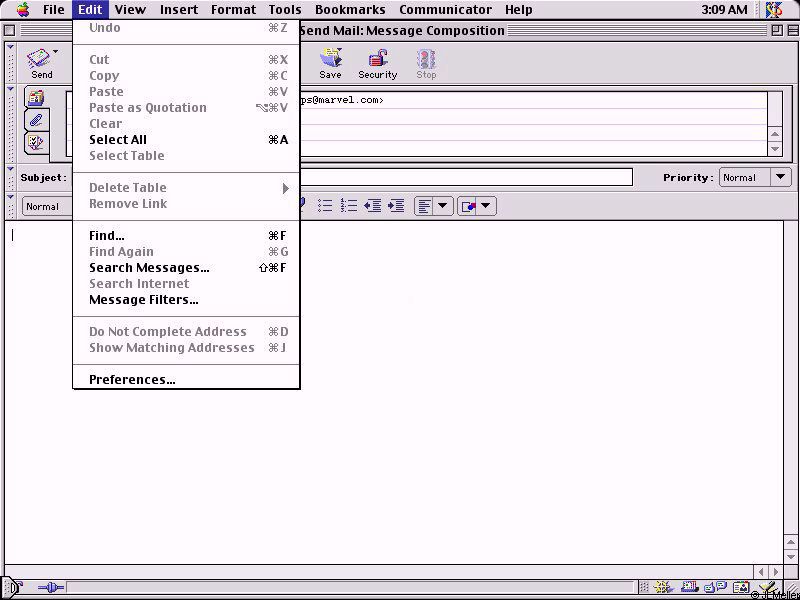Open the text alignment dropdown
This screenshot has width=800, height=600.
coord(433,206)
